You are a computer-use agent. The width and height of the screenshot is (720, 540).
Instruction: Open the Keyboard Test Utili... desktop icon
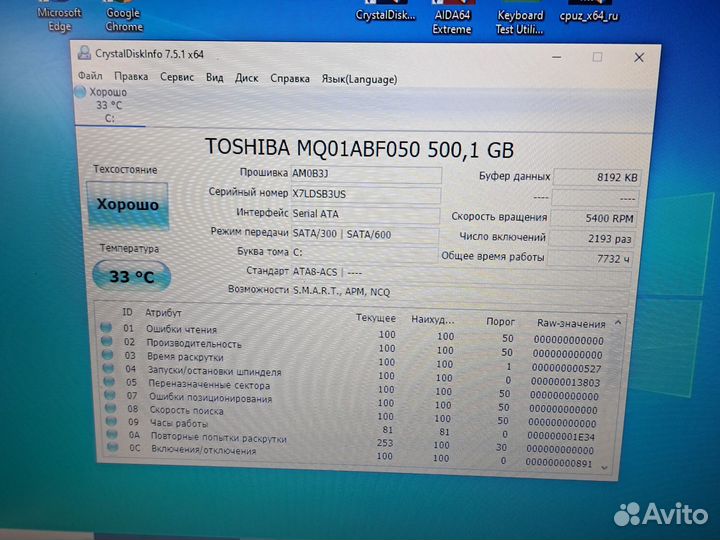(x=520, y=19)
